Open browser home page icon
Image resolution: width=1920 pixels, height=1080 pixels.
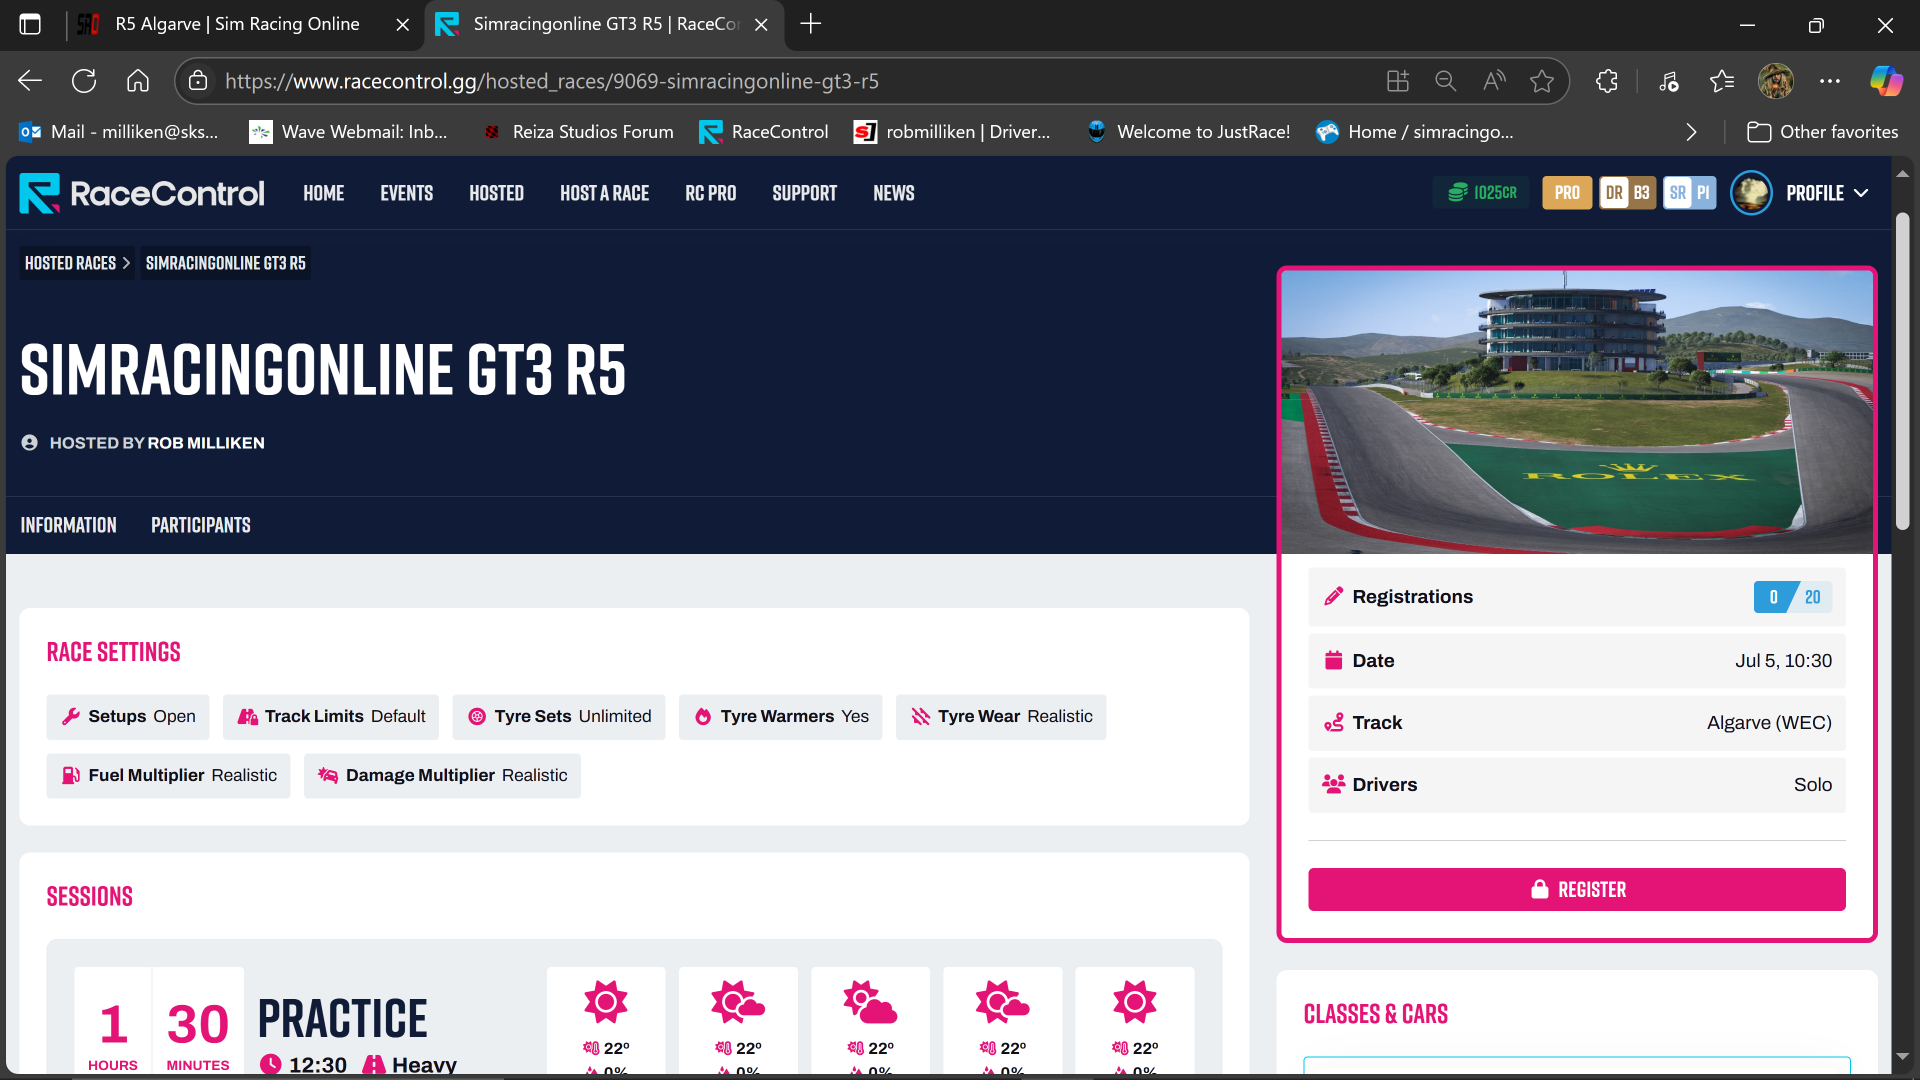point(138,81)
